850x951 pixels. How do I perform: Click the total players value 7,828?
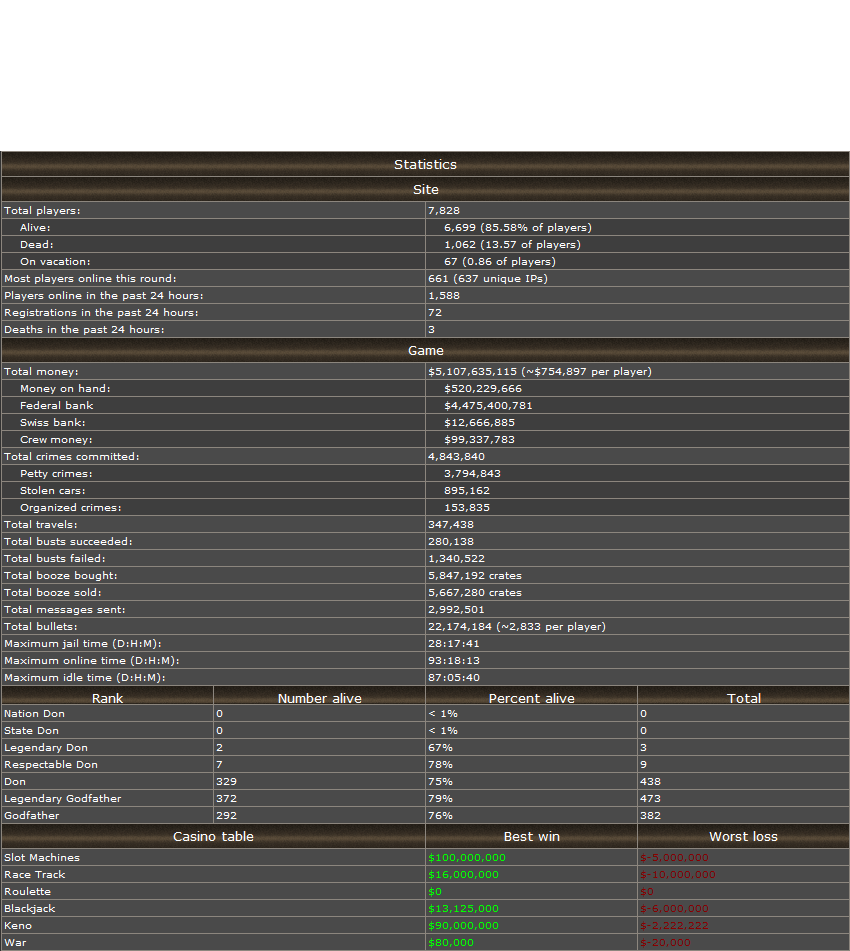(444, 210)
